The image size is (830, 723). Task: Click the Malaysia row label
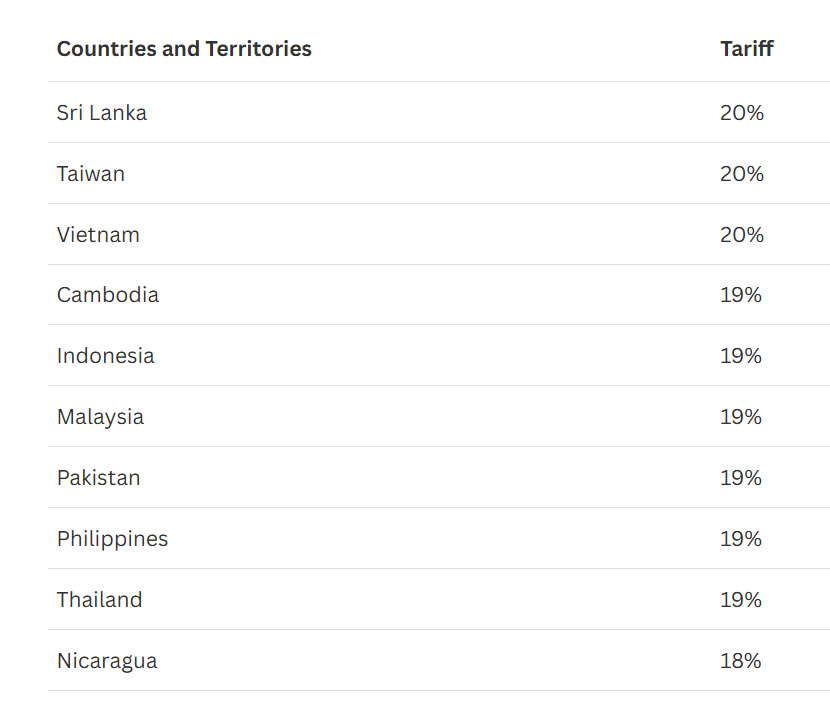coord(101,417)
